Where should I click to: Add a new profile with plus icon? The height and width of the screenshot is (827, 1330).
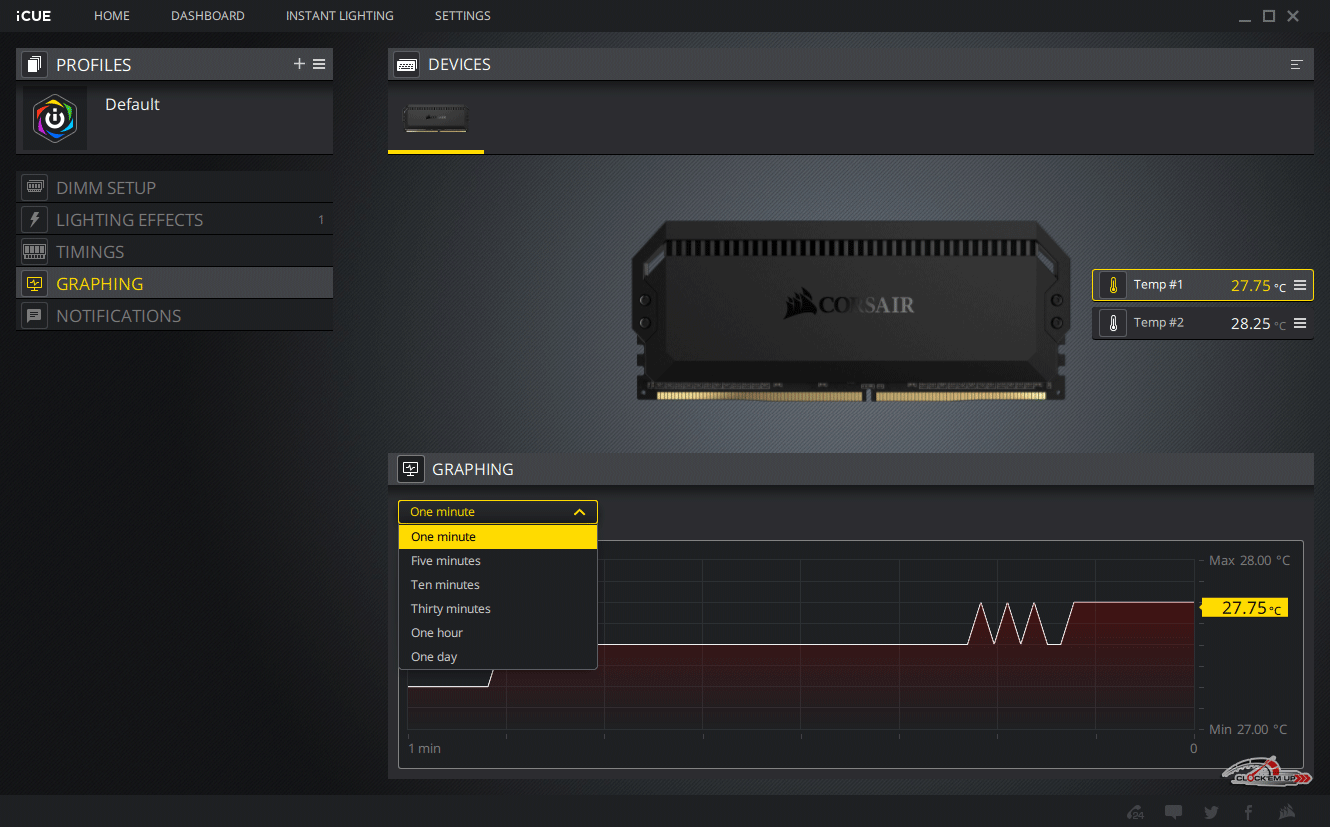pos(299,64)
